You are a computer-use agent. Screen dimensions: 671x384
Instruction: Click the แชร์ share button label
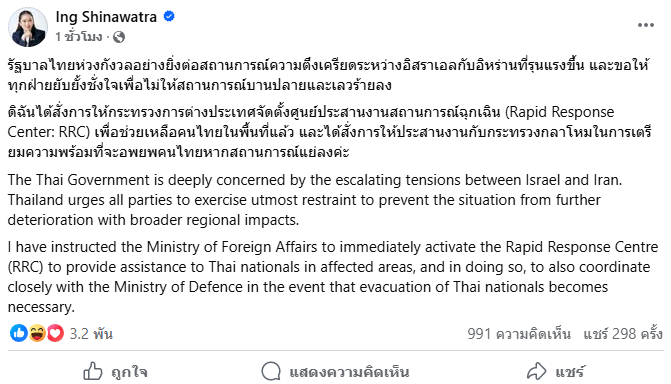[570, 372]
